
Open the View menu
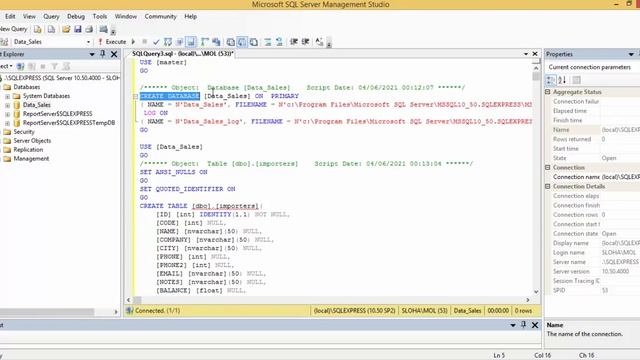pyautogui.click(x=29, y=16)
